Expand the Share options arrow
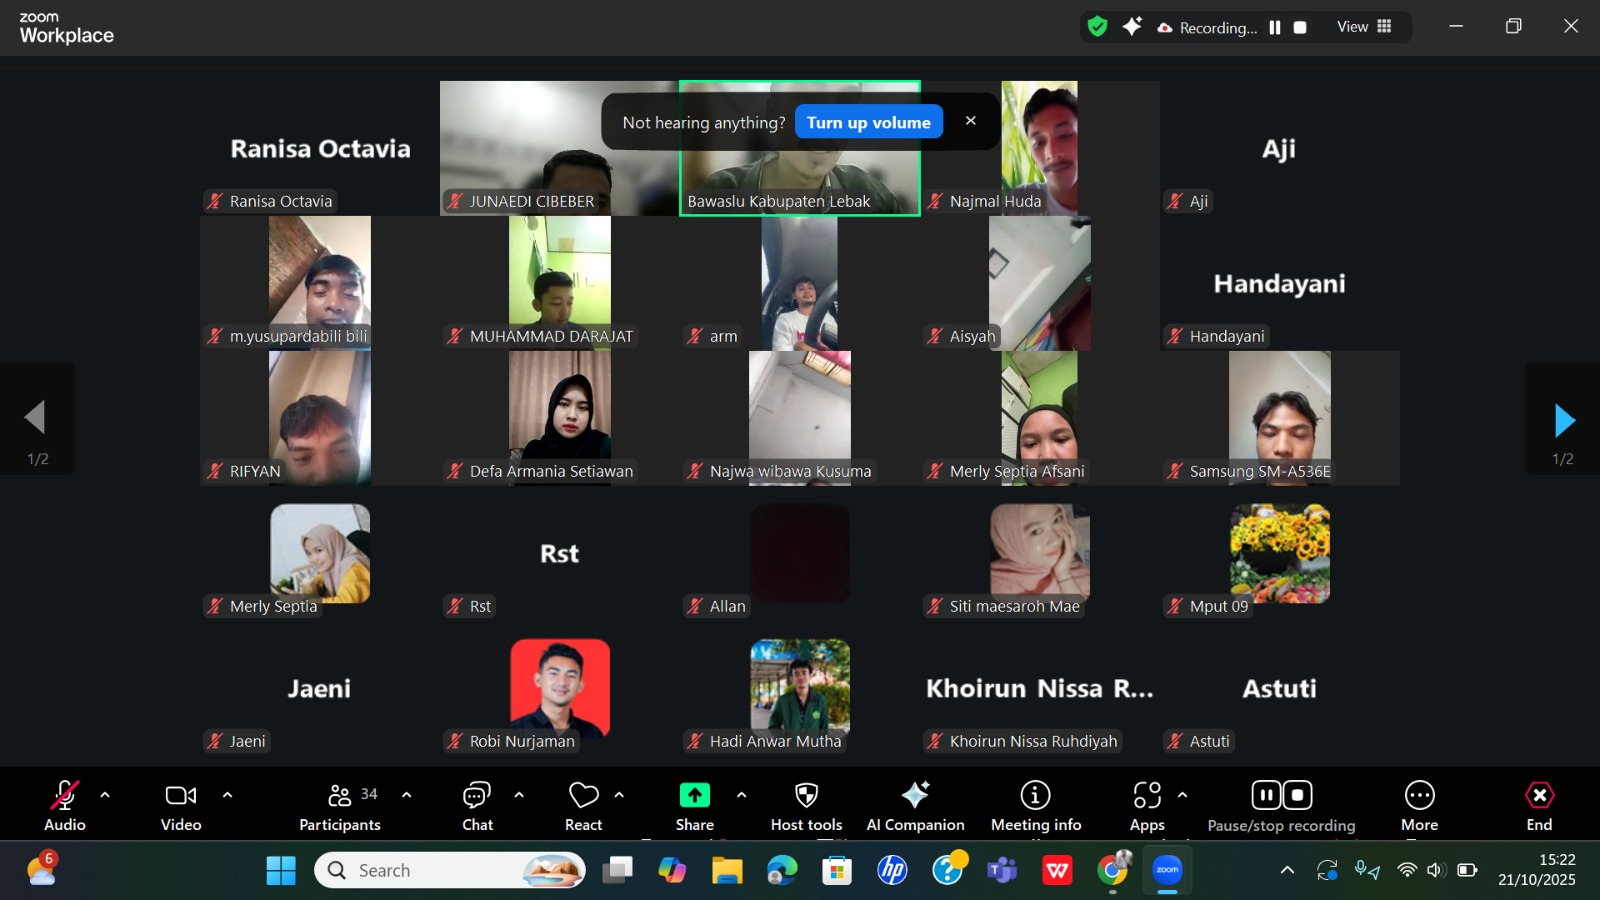Image resolution: width=1600 pixels, height=900 pixels. (741, 795)
